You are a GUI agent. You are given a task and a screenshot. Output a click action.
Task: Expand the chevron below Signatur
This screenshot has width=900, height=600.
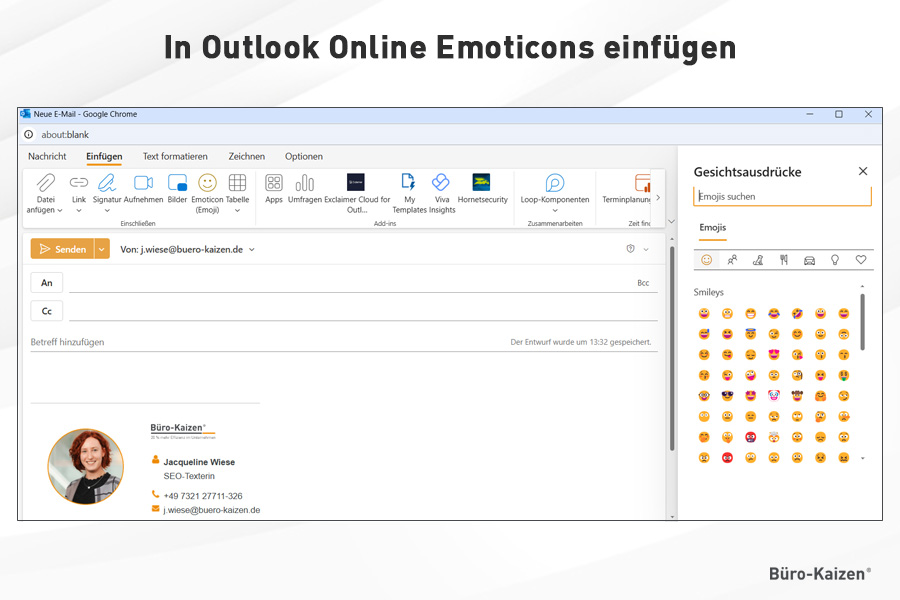pos(107,211)
